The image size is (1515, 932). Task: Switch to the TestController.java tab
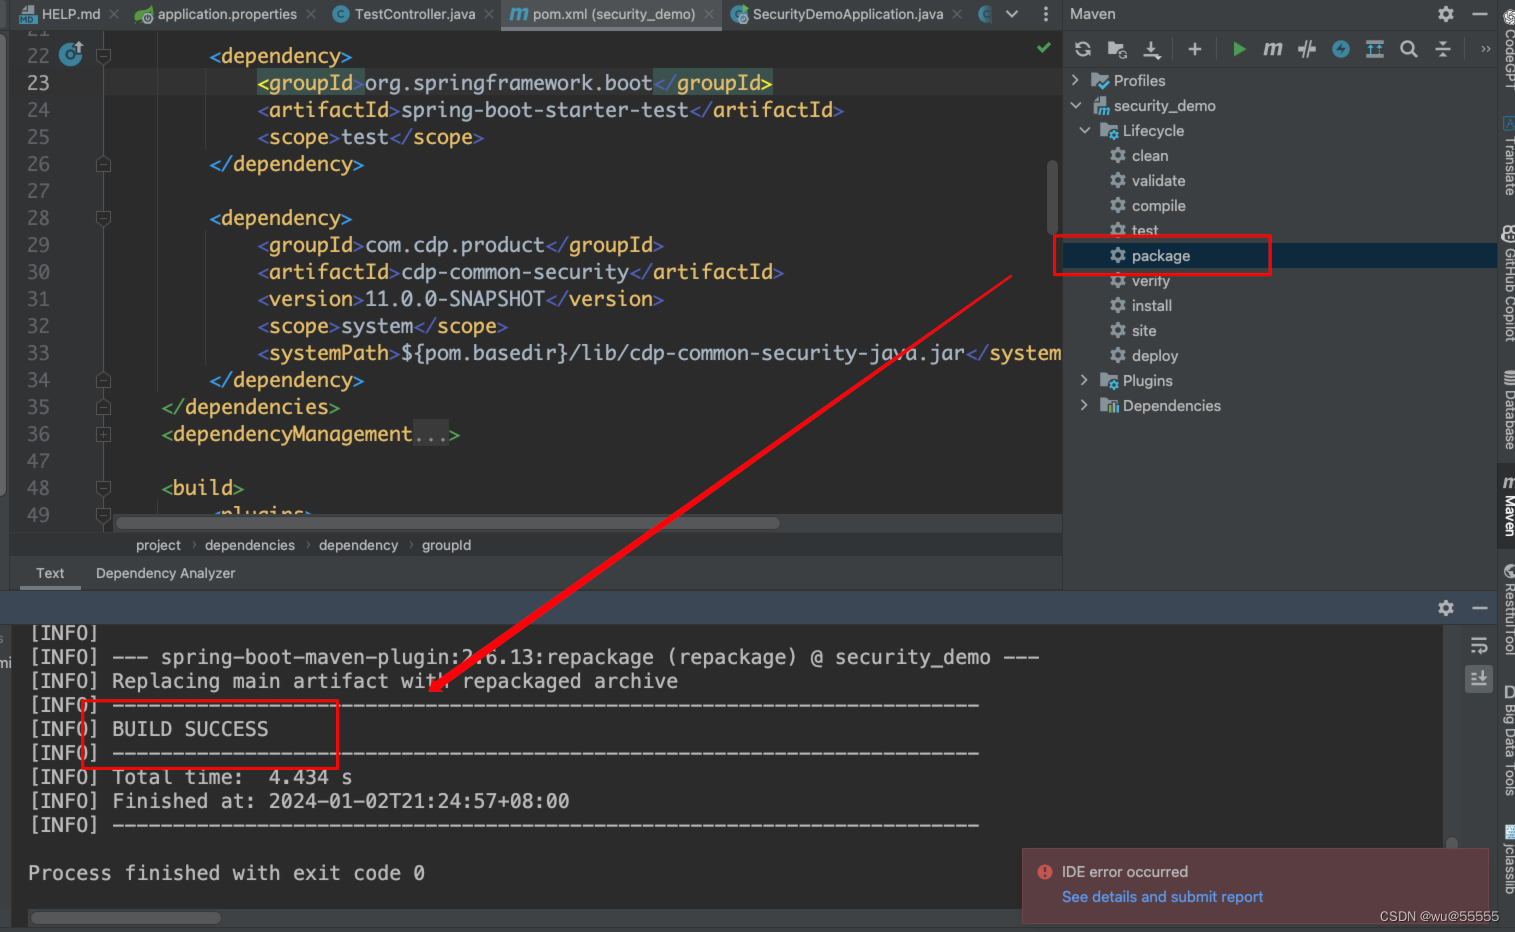click(408, 14)
